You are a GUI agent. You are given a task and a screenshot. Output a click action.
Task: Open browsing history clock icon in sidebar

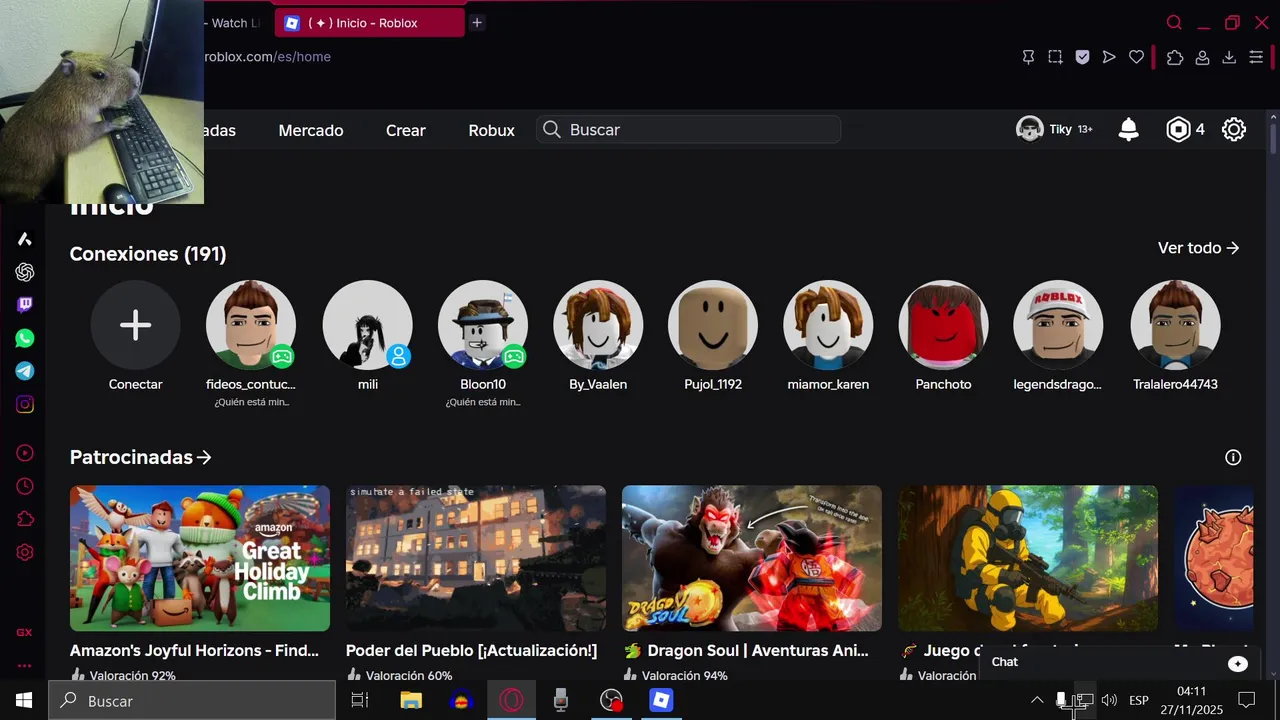pos(25,486)
